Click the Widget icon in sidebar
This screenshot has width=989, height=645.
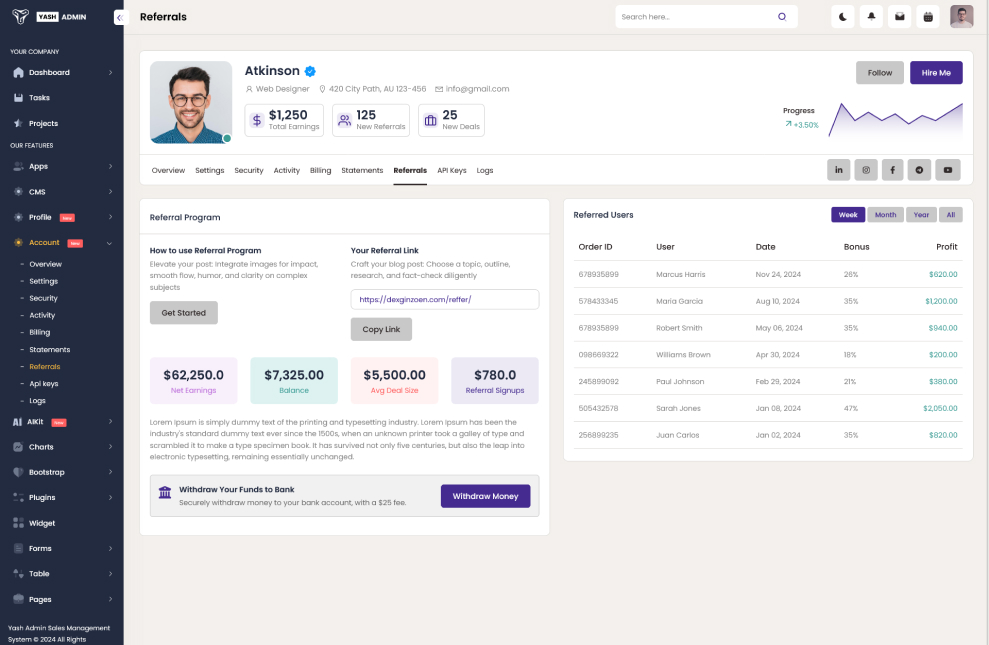[18, 523]
